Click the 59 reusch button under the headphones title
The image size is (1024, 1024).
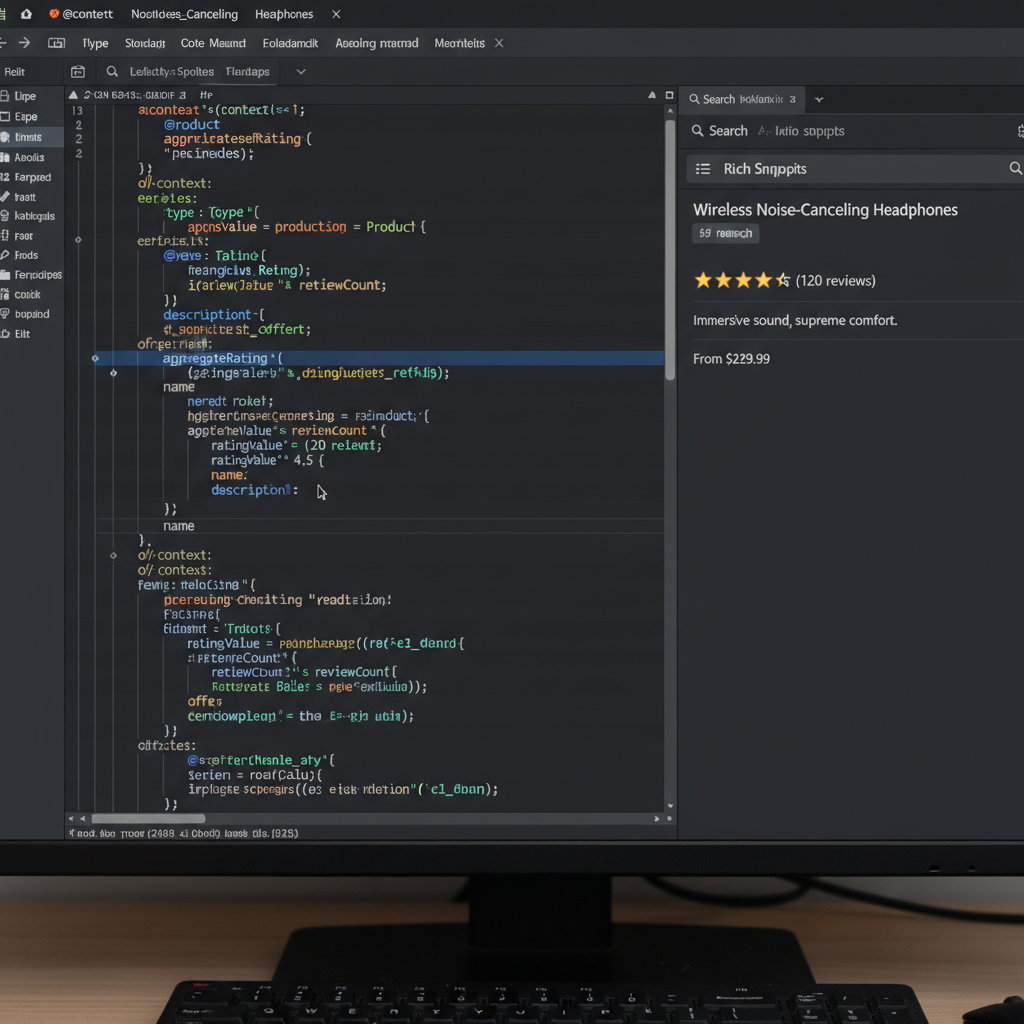point(725,232)
